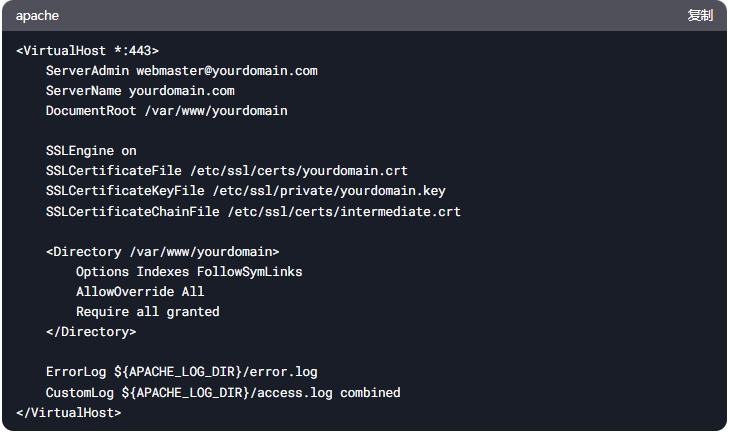Click the DocumentRoot /var/www/yourdomain line
The width and height of the screenshot is (729, 433).
[x=166, y=111]
